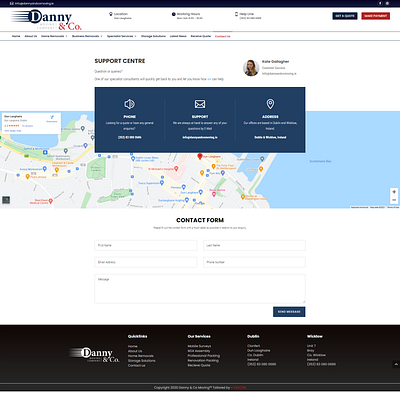This screenshot has height=393, width=400.
Task: Open About Us in the navigation bar
Action: pos(31,36)
